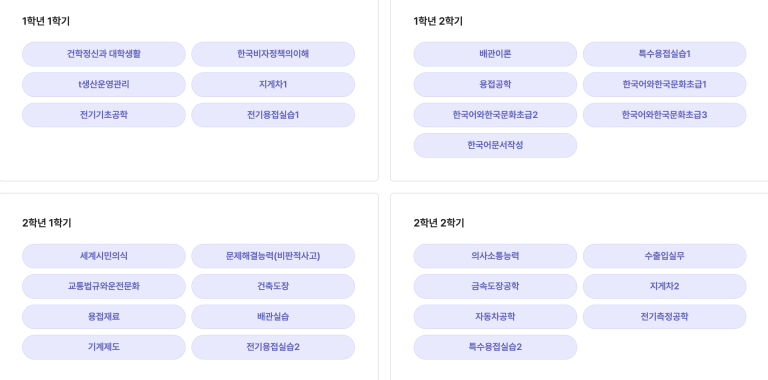Viewport: 768px width, 380px height.
Task: Open the 건축도장 course
Action: click(273, 286)
